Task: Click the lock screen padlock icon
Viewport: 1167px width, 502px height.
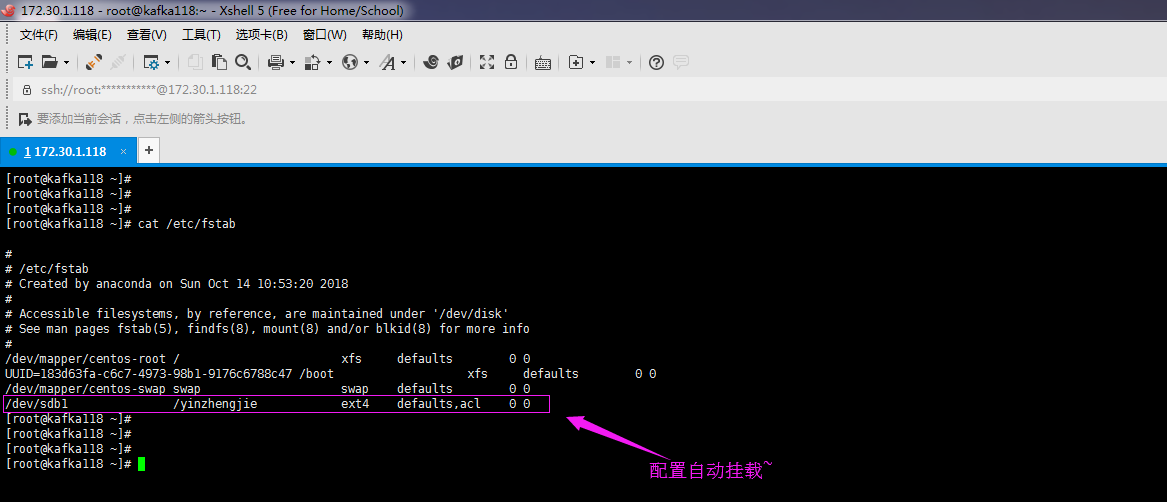Action: point(511,63)
